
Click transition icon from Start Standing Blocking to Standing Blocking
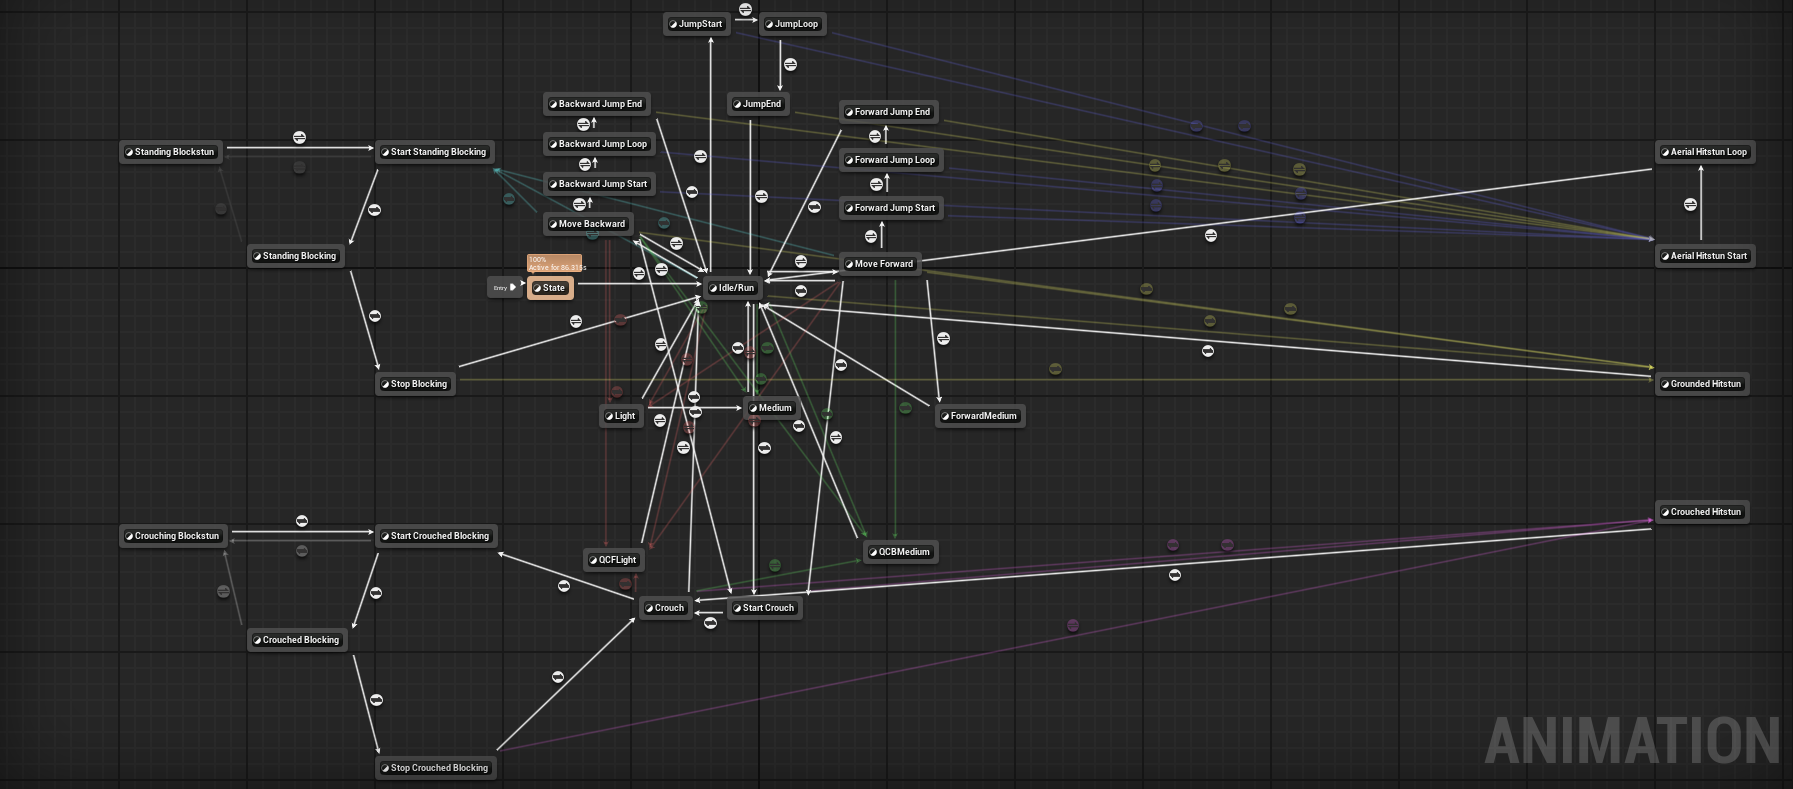click(374, 210)
